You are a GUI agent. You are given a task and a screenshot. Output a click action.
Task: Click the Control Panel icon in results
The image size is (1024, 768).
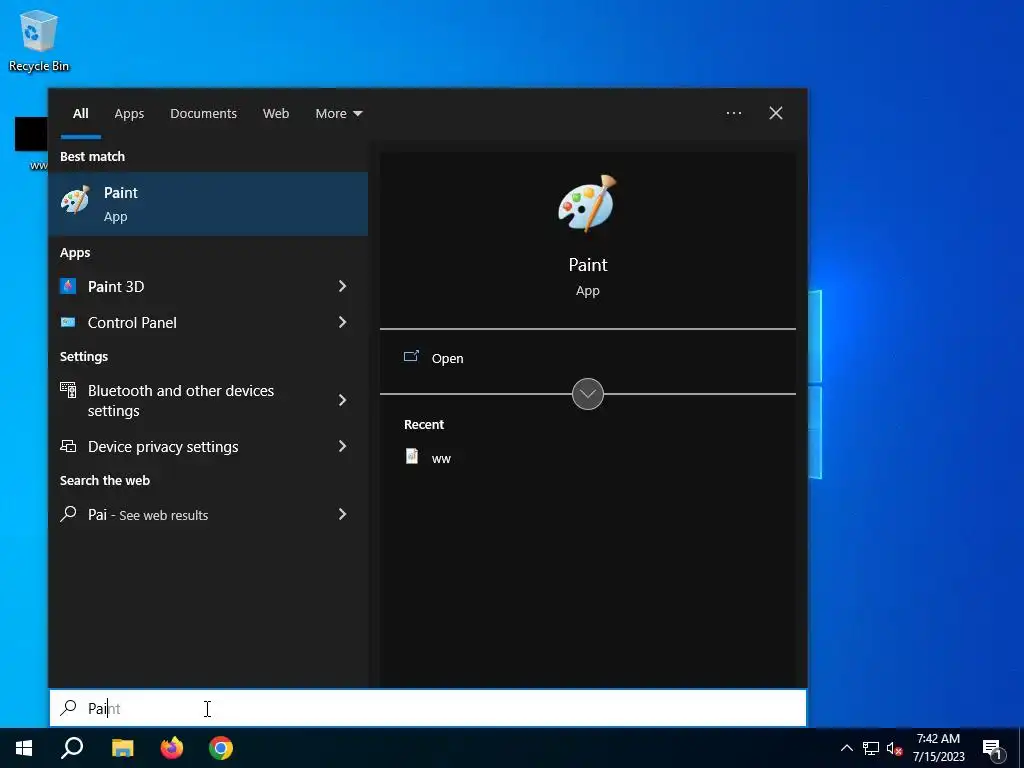click(x=68, y=322)
